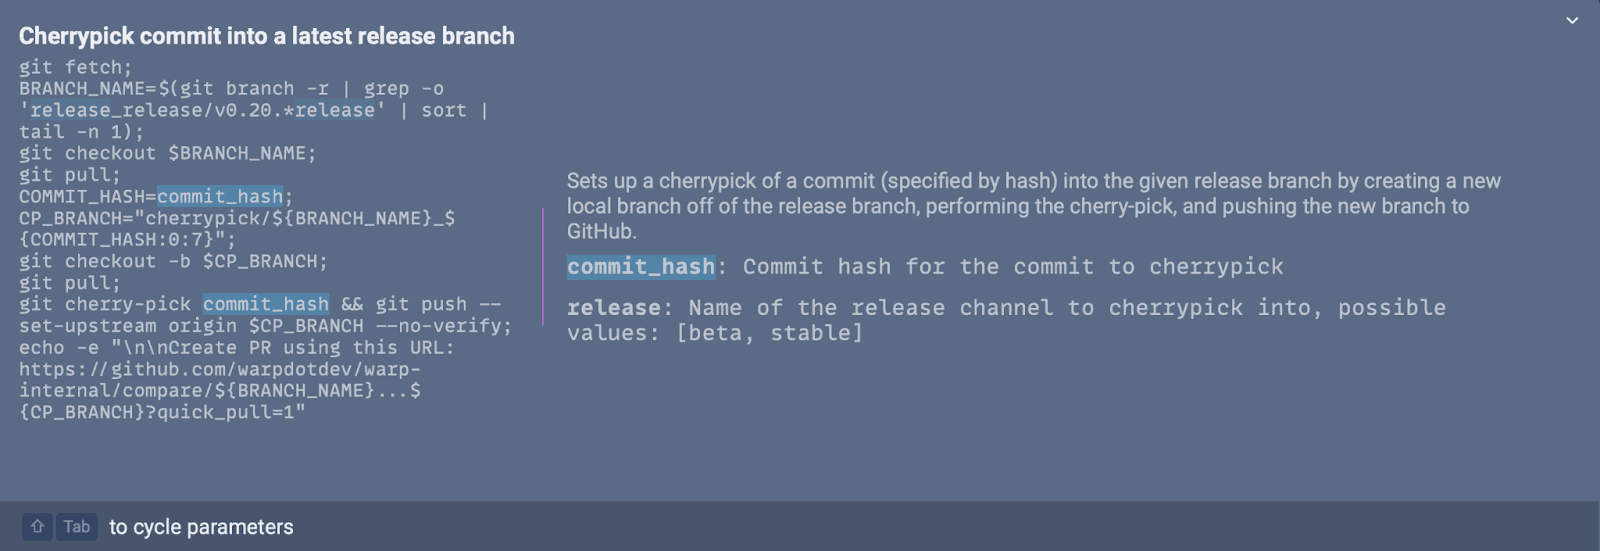This screenshot has width=1600, height=551.
Task: Click the '[beta, stable]' possible values text
Action: pyautogui.click(x=768, y=333)
